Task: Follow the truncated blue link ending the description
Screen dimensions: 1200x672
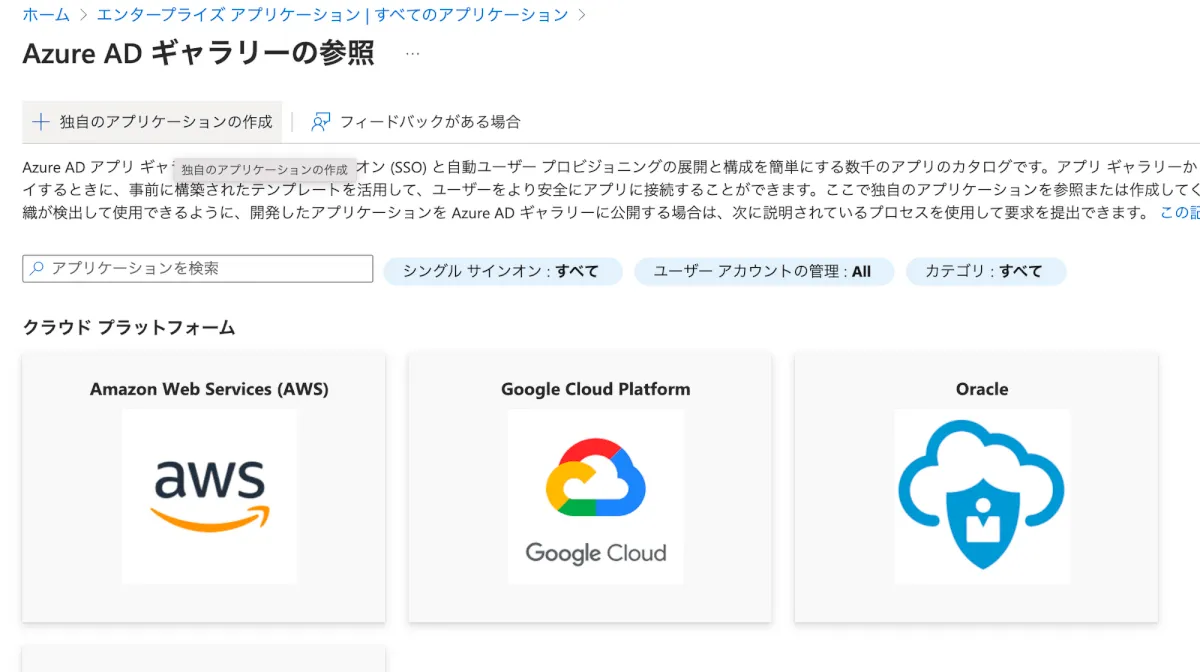Action: click(1180, 212)
